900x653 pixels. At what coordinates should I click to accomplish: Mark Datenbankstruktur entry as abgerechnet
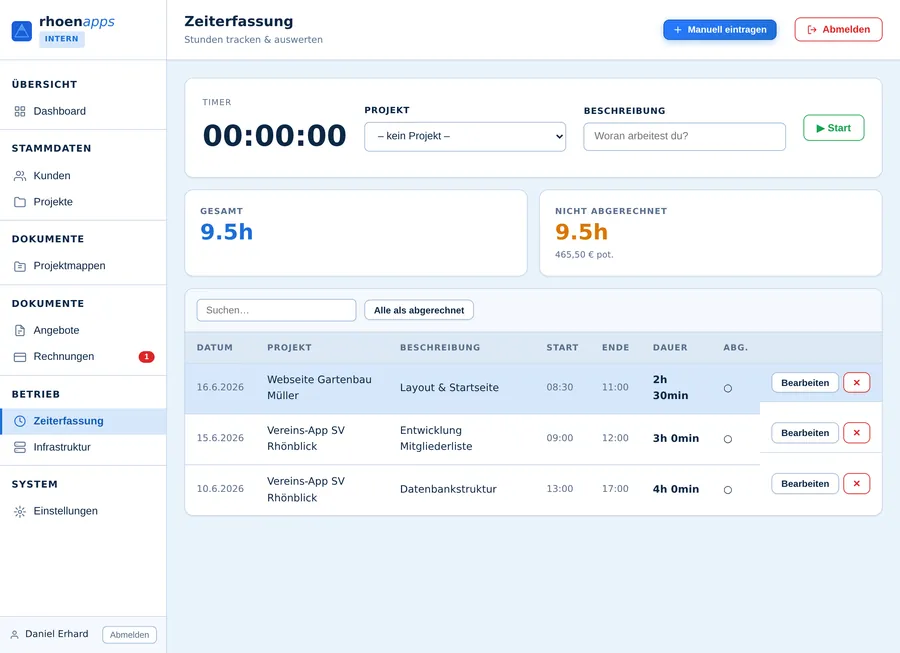(728, 490)
